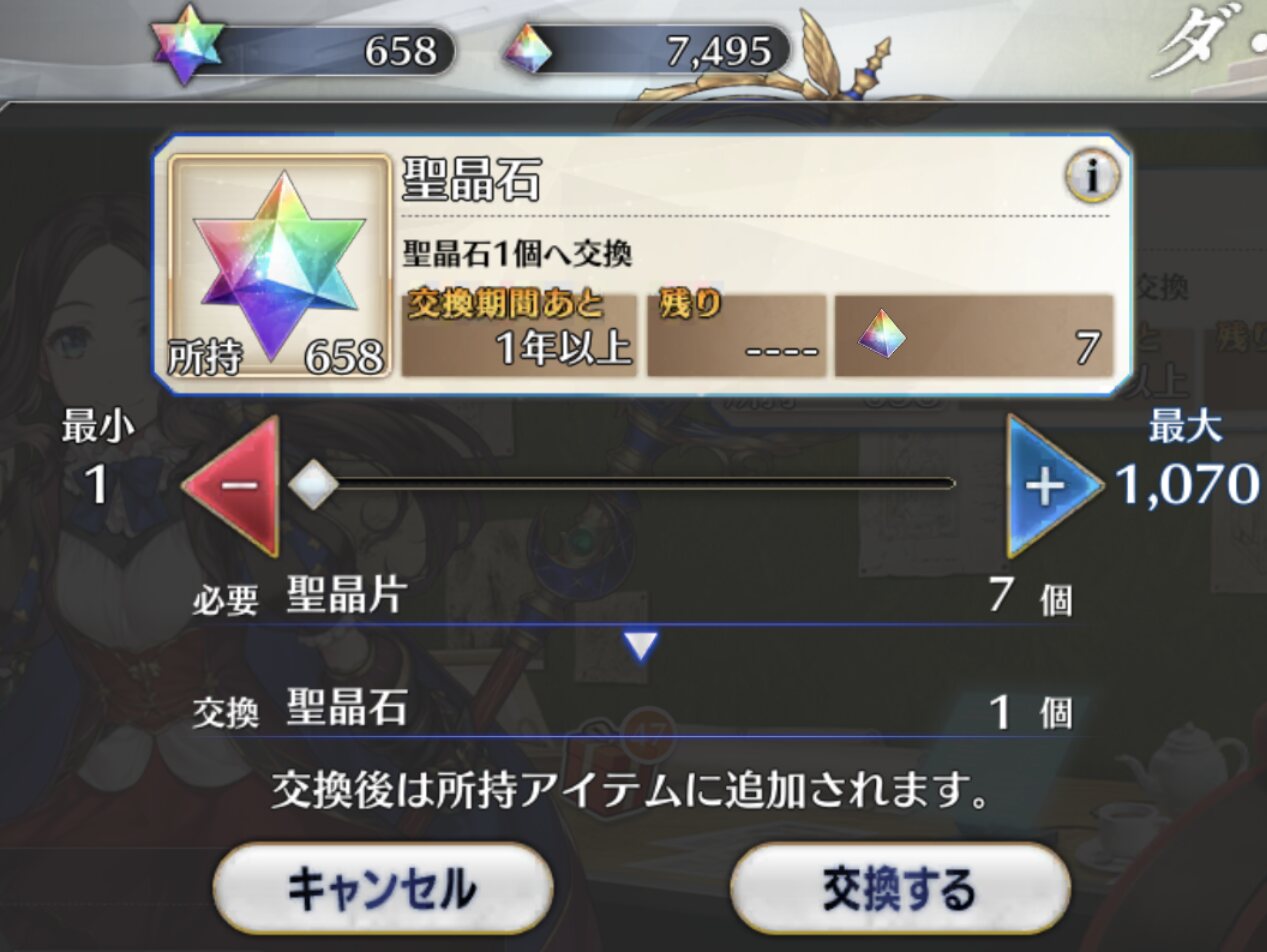Click the white diamond slider handle

pyautogui.click(x=314, y=485)
